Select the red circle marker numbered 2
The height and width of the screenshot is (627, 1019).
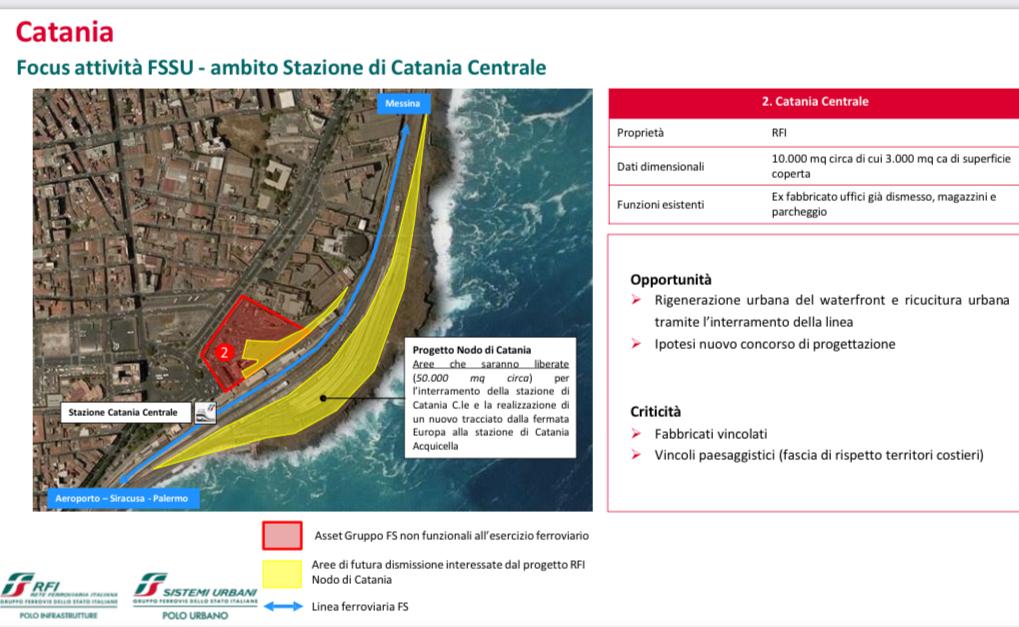pyautogui.click(x=224, y=352)
